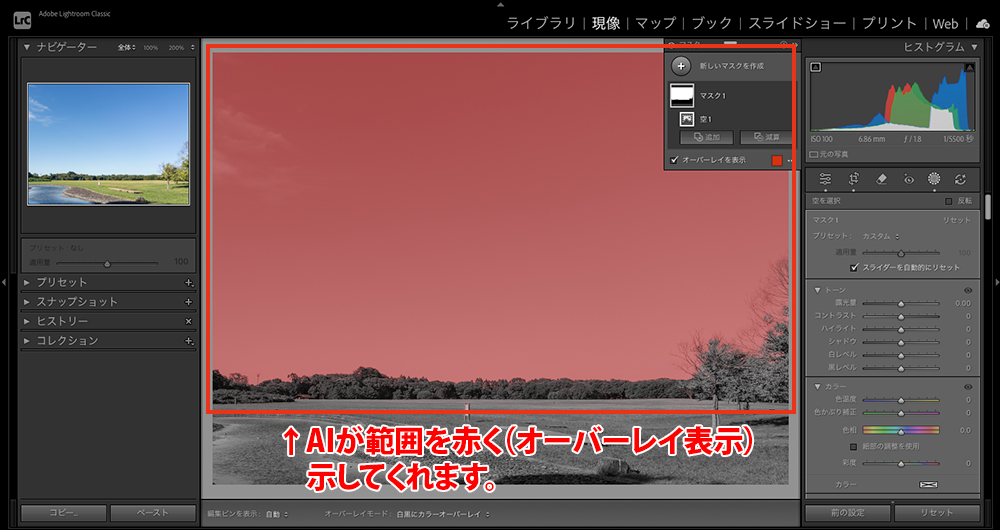Switch to the プリント module
Image resolution: width=1000 pixels, height=530 pixels.
pos(889,24)
